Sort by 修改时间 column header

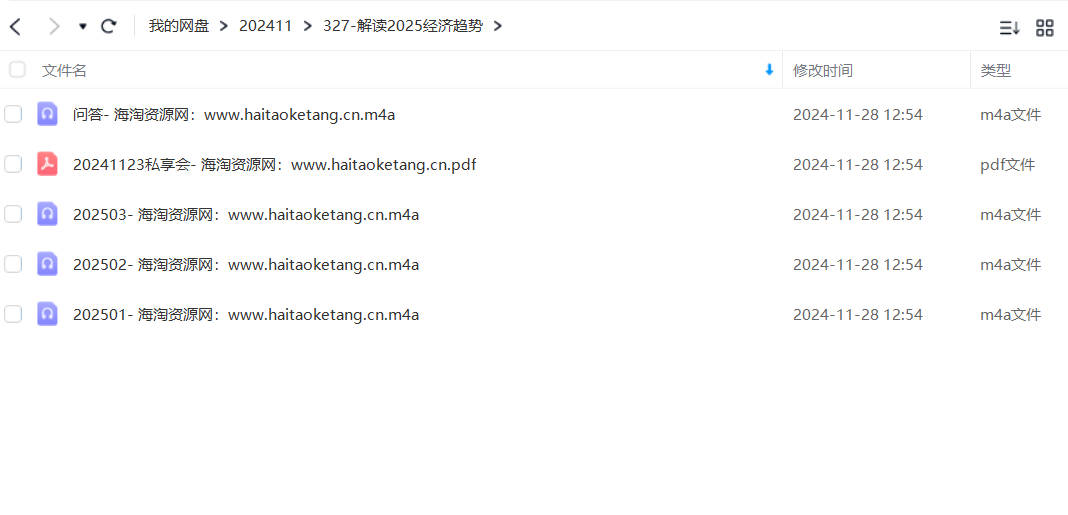coord(823,70)
